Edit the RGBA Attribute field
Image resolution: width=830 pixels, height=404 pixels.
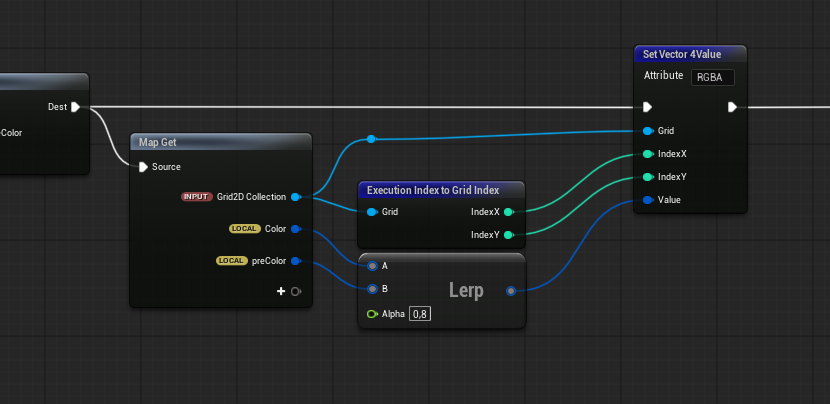pyautogui.click(x=712, y=77)
